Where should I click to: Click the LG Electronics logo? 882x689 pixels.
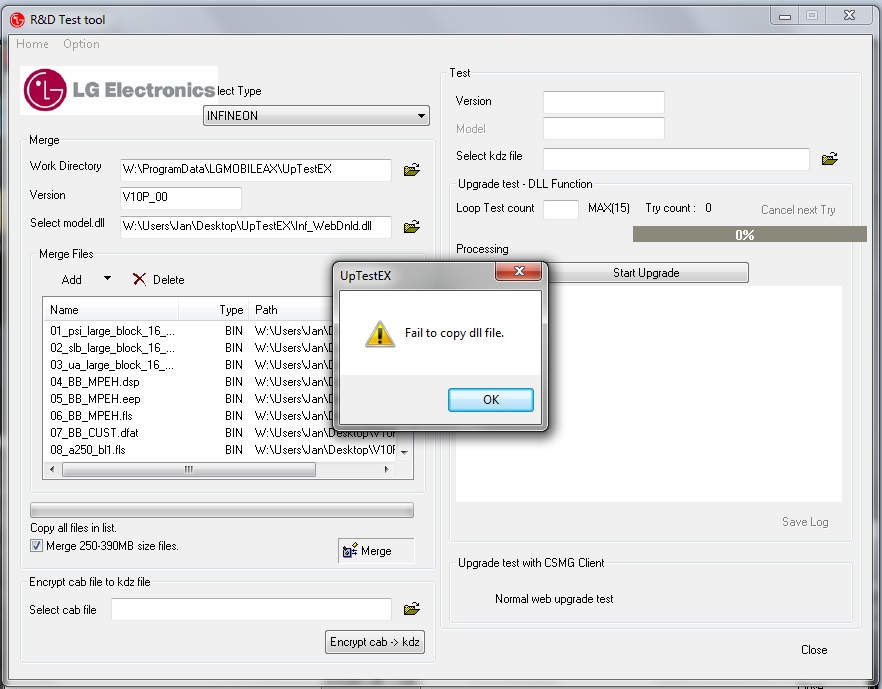point(119,90)
